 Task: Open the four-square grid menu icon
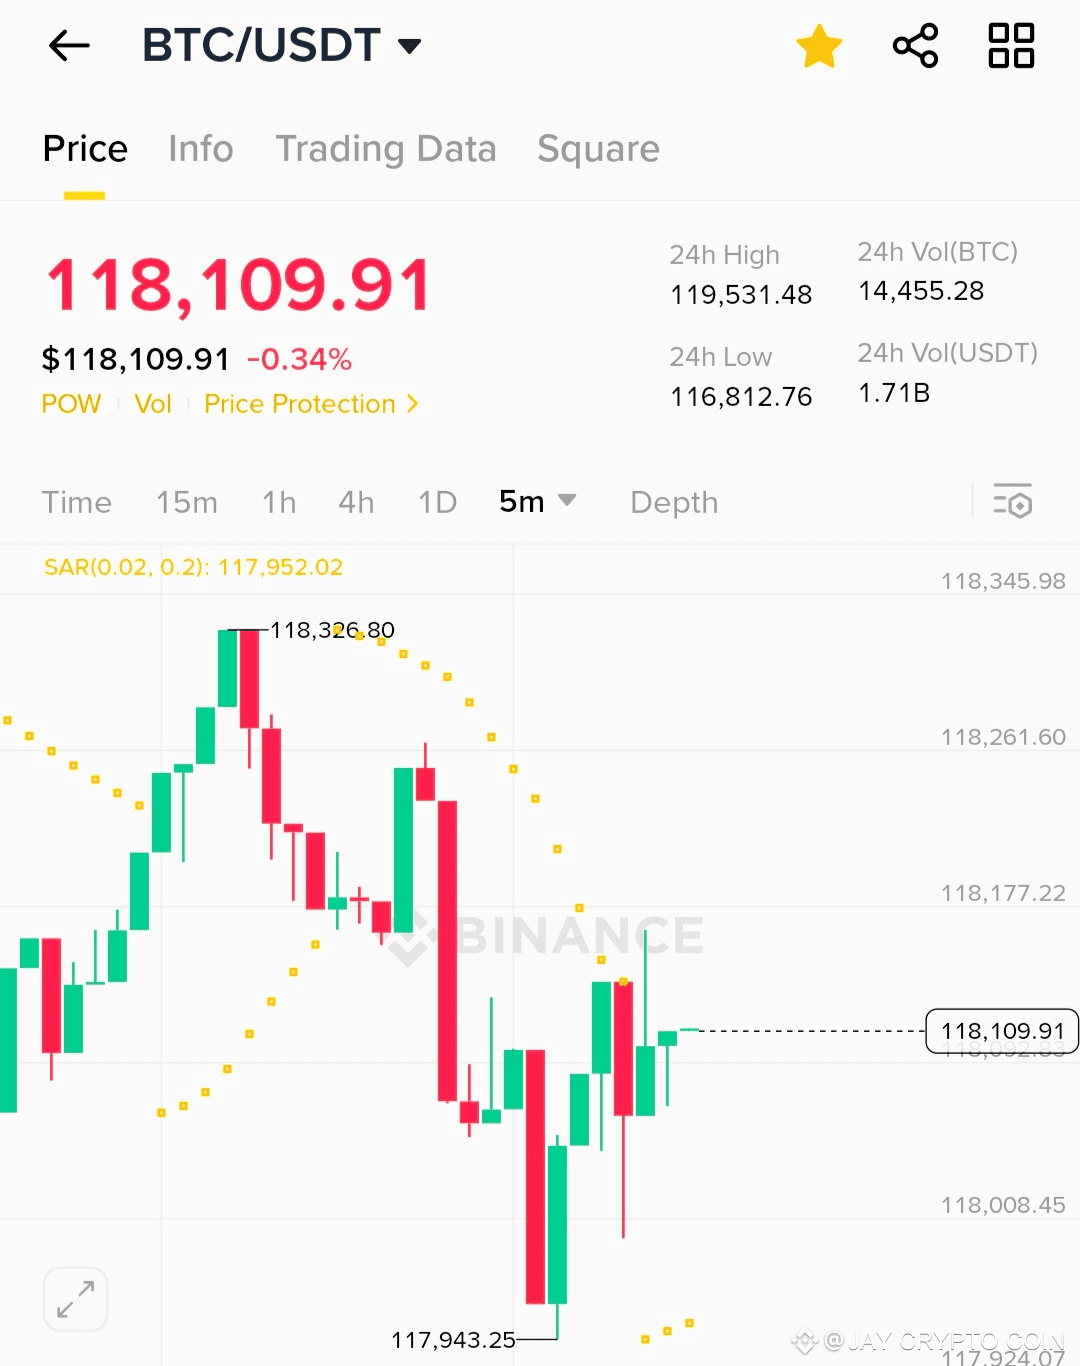point(1011,45)
